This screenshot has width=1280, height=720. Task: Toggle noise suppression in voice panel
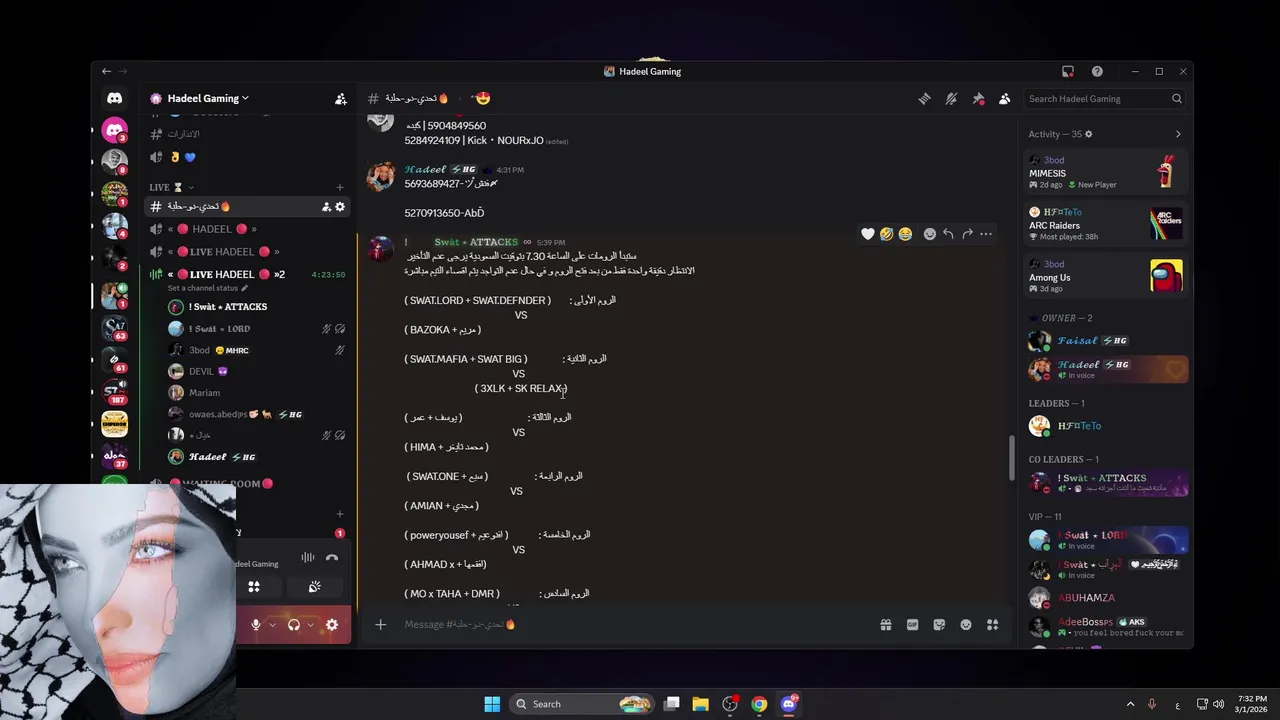(308, 558)
